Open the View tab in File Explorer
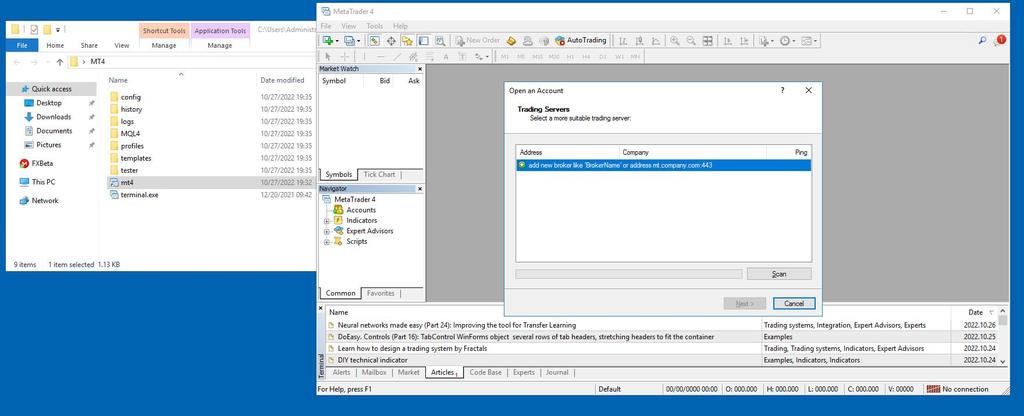The height and width of the screenshot is (416, 1024). [x=122, y=46]
